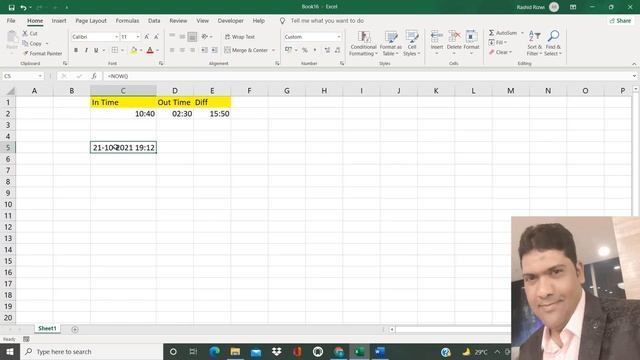This screenshot has height=360, width=640.
Task: Open the Windows Start menu
Action: point(10,351)
